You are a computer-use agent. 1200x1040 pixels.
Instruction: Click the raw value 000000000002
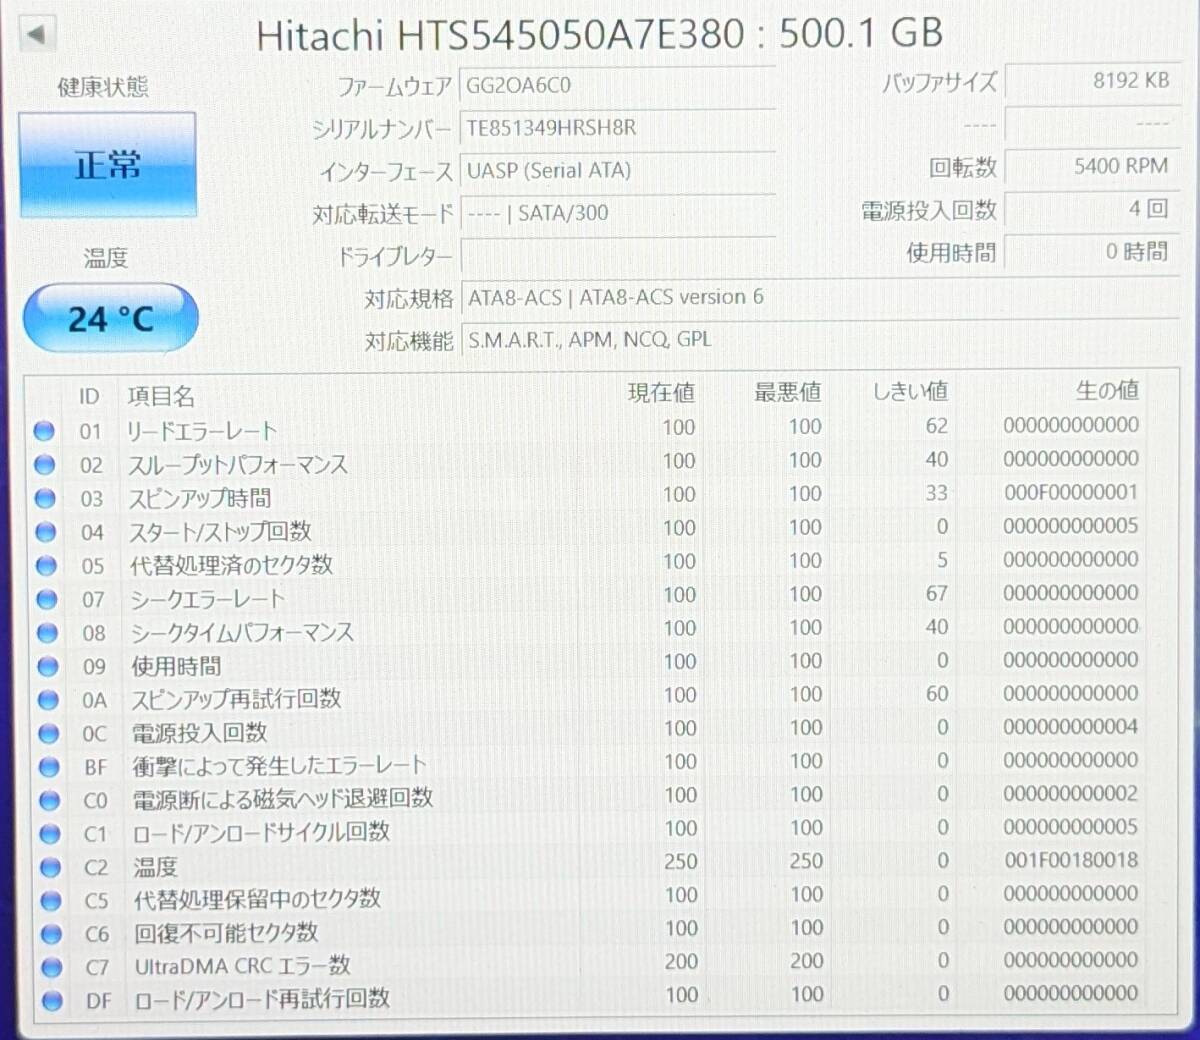tap(1071, 793)
